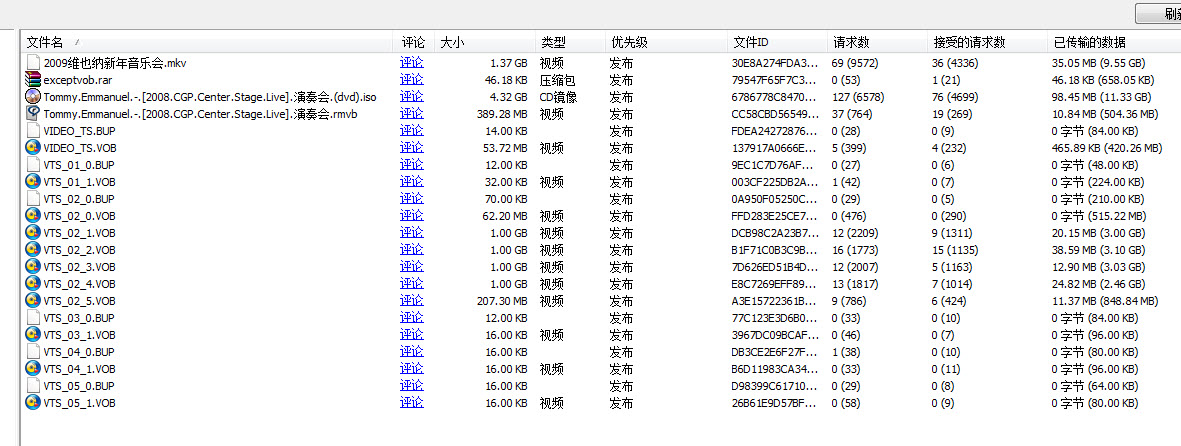Open 评论 link for VIDEO_TS.VOB

[x=411, y=148]
